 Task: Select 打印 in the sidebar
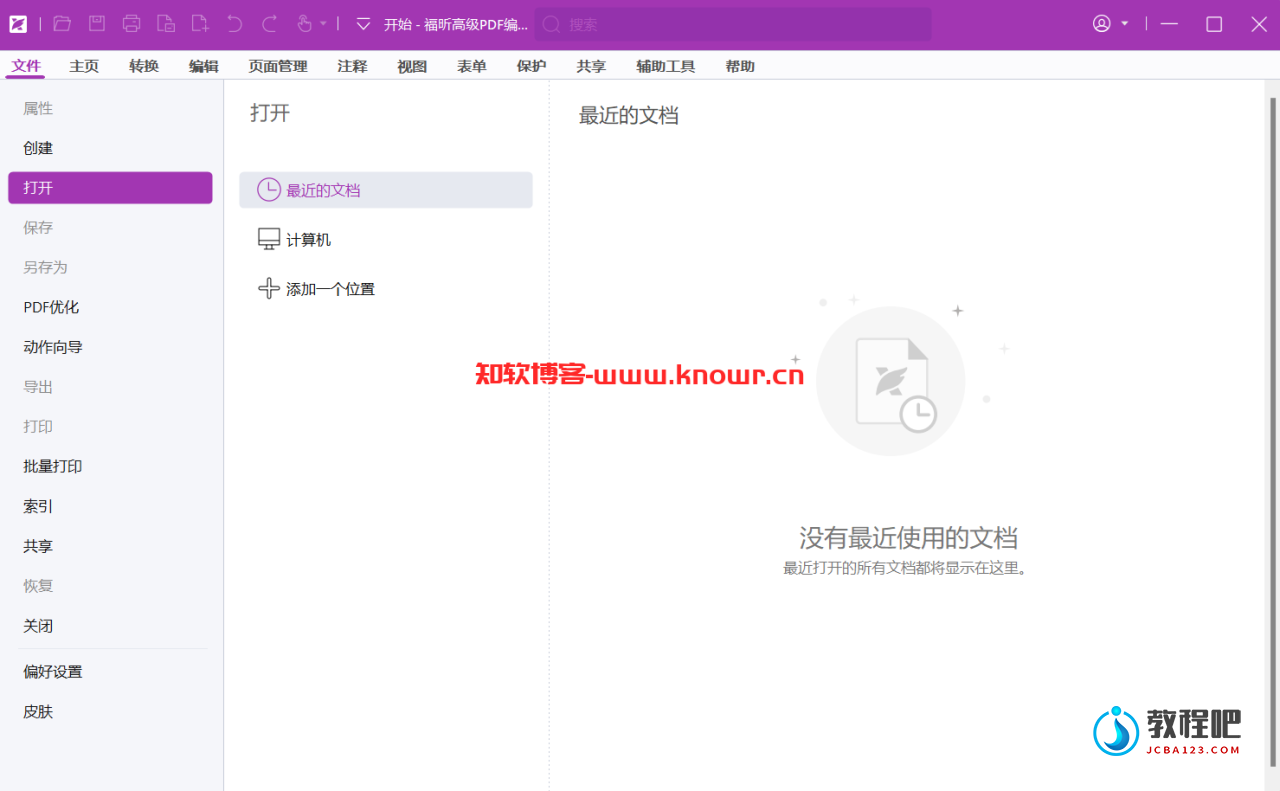click(110, 427)
